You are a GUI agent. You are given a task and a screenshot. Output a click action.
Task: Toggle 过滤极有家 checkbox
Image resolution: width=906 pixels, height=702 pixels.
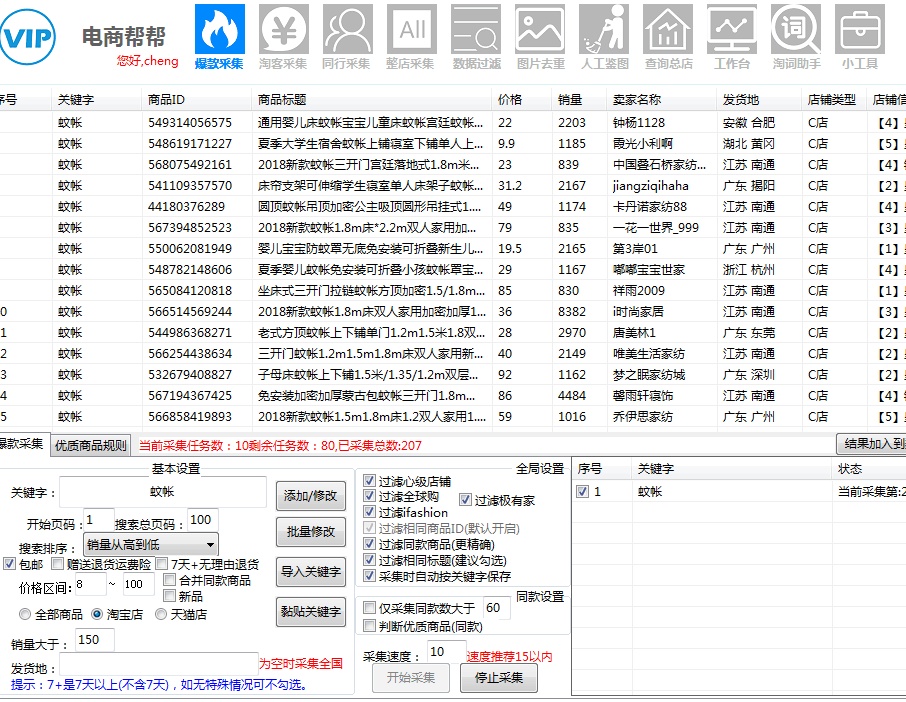tap(466, 500)
